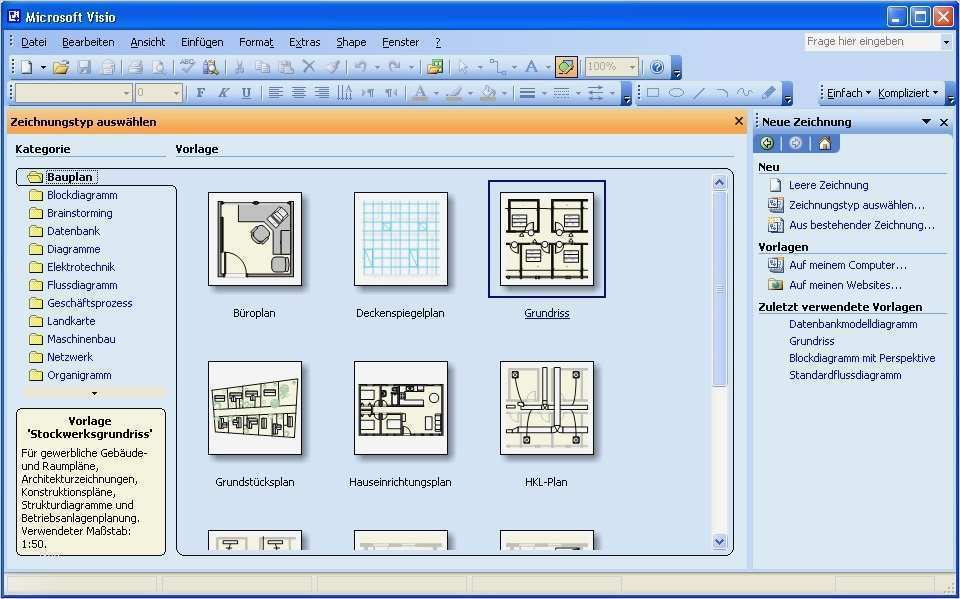
Task: Click the green Back arrow in task pane
Action: coord(767,143)
